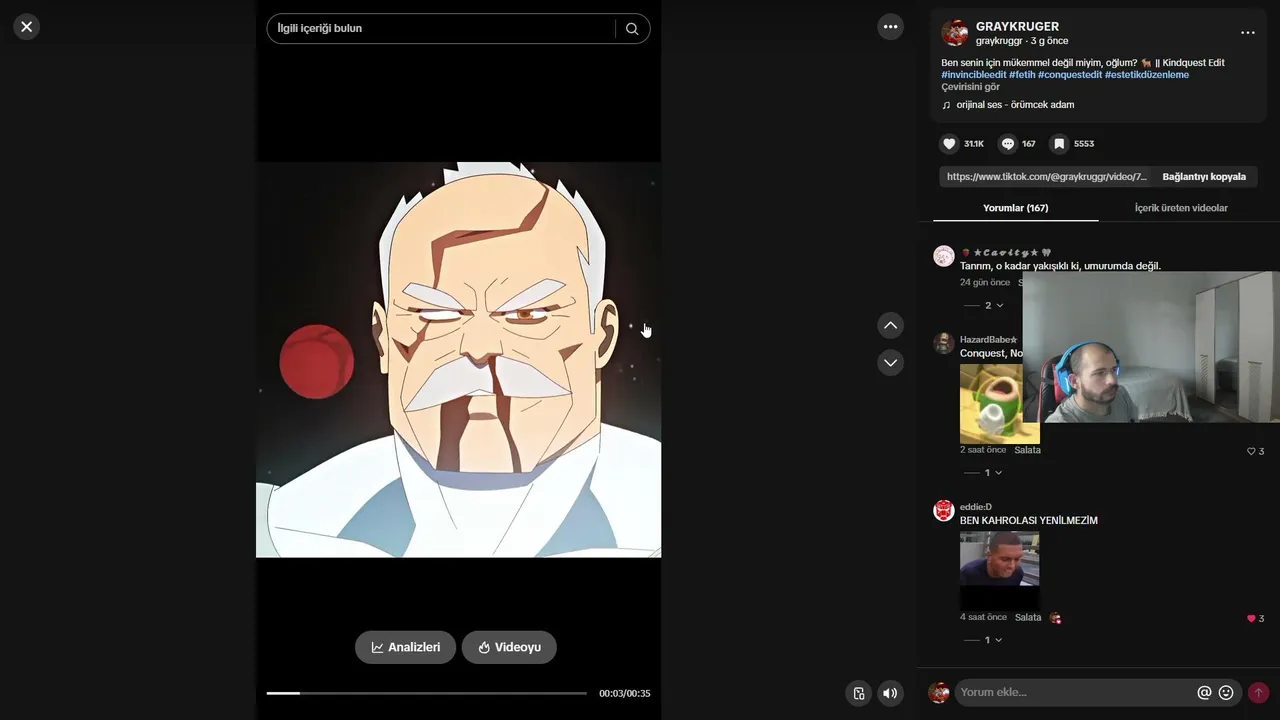Screen dimensions: 1280x720
Task: Open HazardBabe's avatar
Action: [943, 343]
